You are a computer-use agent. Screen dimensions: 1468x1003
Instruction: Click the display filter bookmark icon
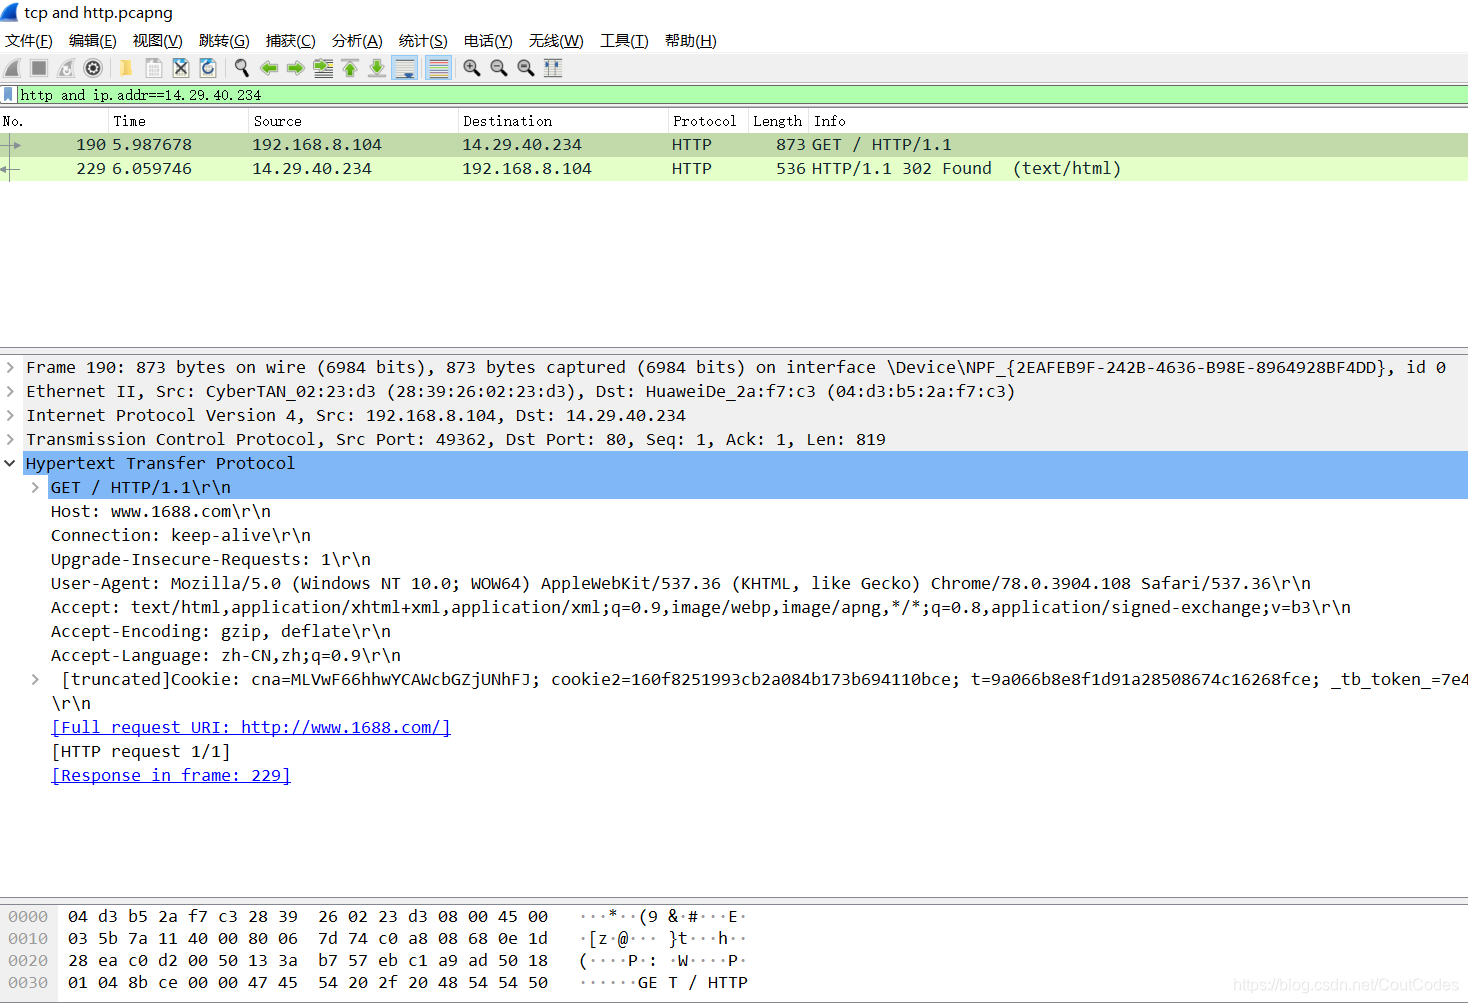(9, 95)
